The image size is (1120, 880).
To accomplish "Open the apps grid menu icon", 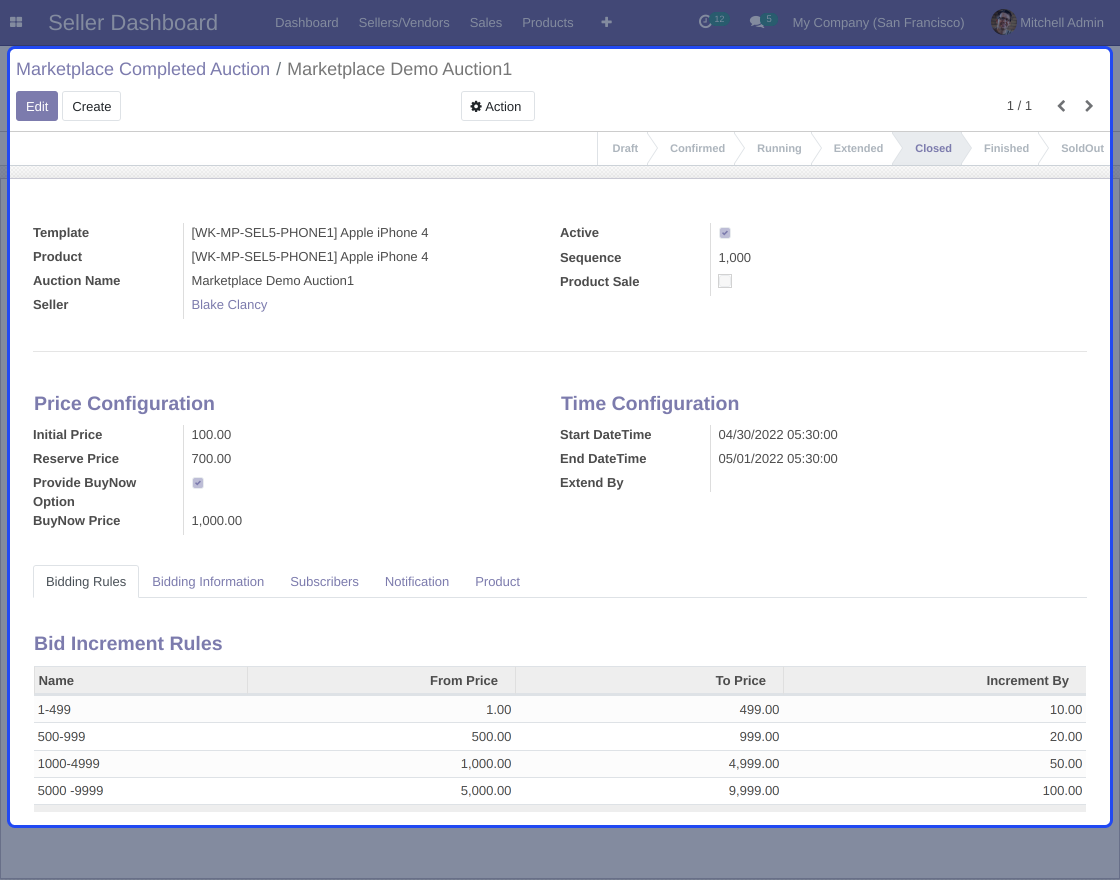I will [16, 22].
